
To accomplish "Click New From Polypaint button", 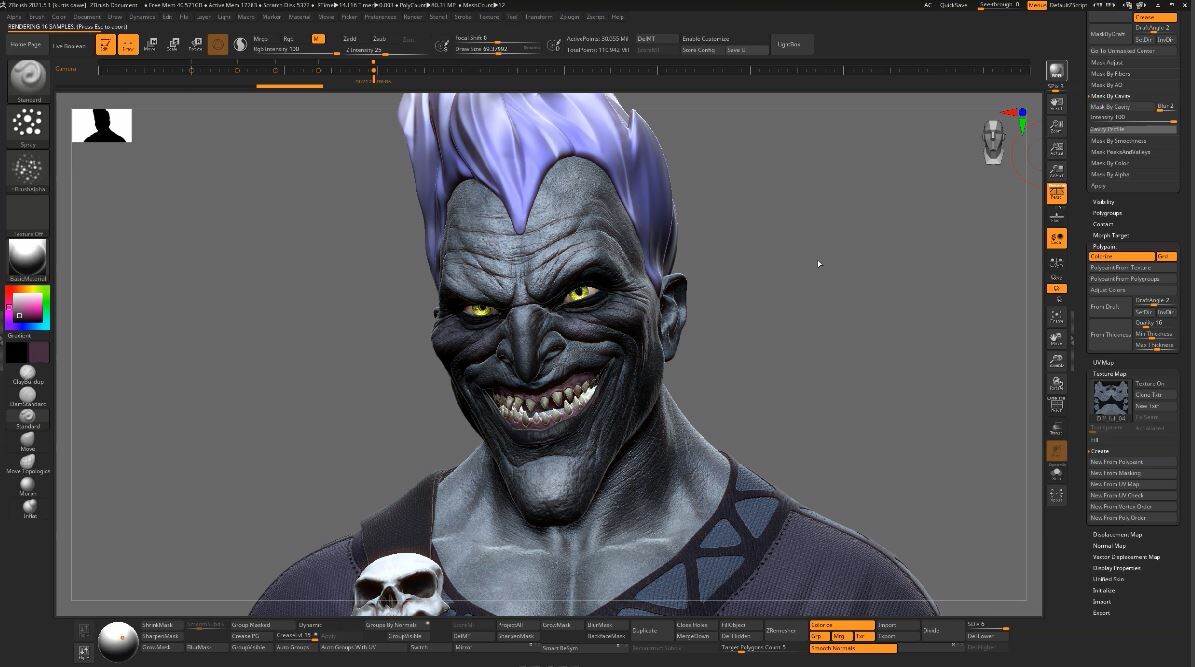I will pos(1133,462).
